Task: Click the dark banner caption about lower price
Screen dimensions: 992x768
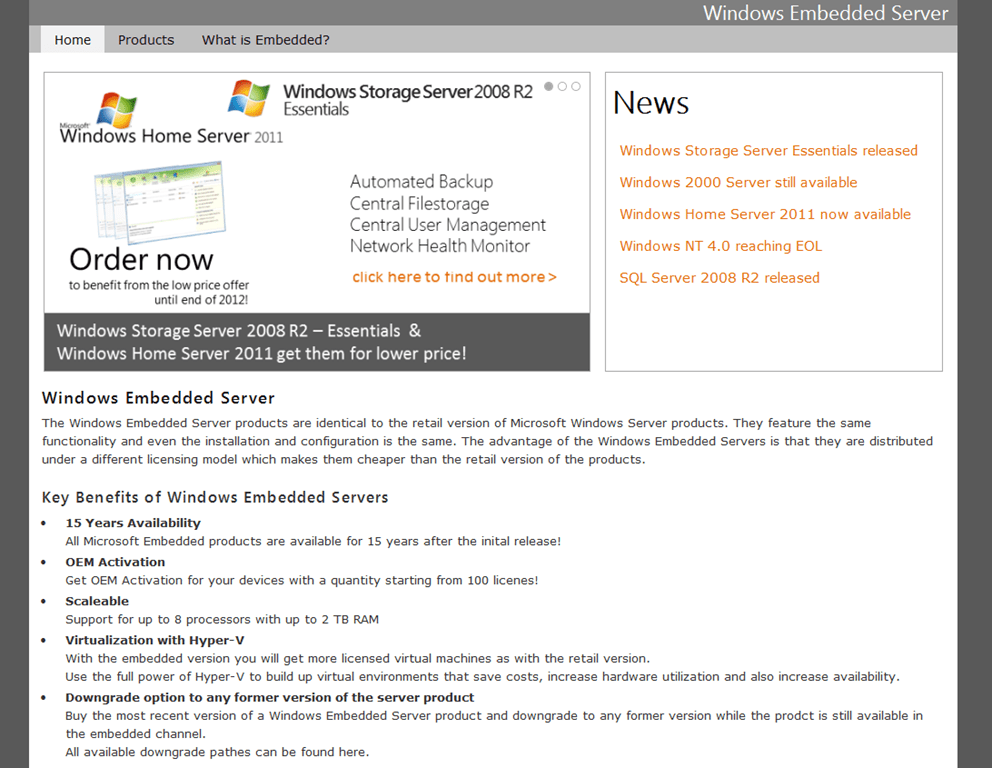Action: tap(317, 342)
